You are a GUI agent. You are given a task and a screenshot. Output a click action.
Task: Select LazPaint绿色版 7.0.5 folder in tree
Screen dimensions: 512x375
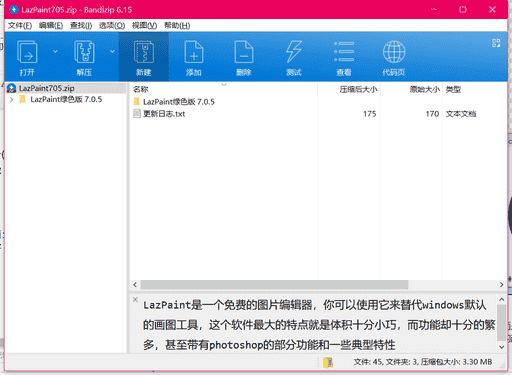point(66,99)
